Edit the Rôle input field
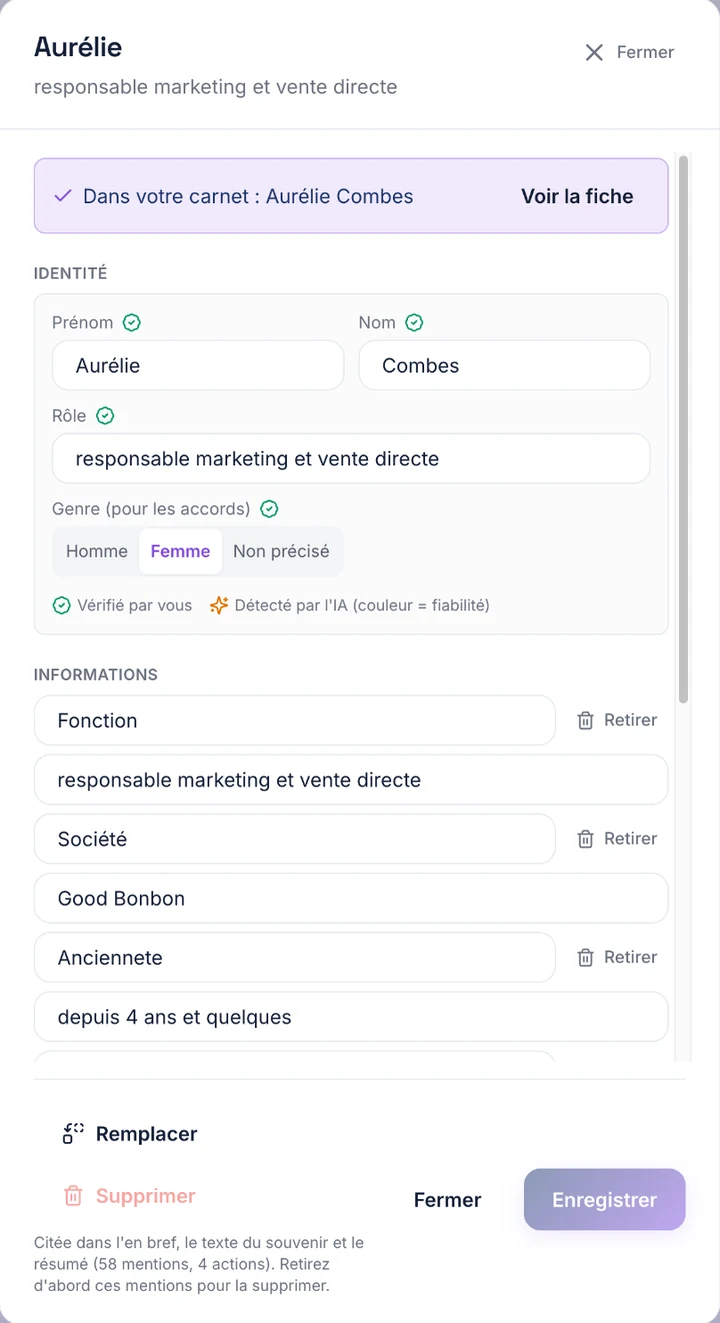The height and width of the screenshot is (1323, 720). click(x=351, y=459)
